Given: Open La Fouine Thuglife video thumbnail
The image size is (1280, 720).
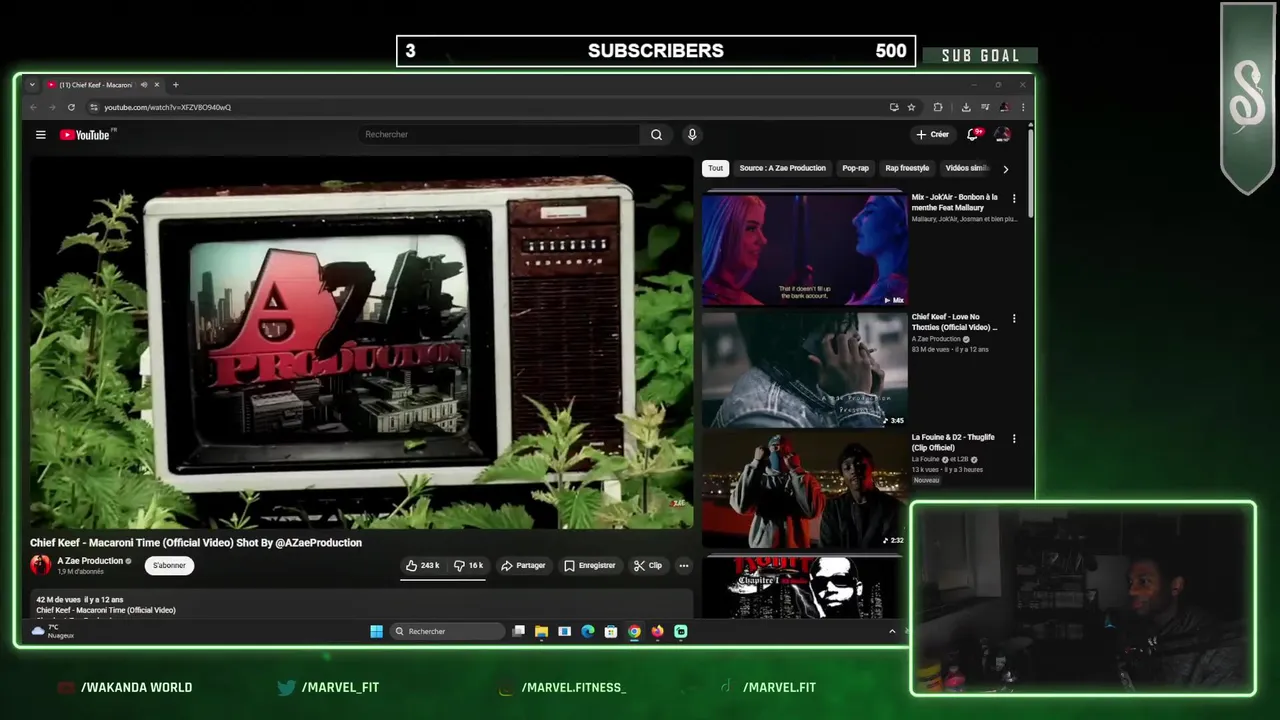Looking at the screenshot, I should tap(804, 489).
